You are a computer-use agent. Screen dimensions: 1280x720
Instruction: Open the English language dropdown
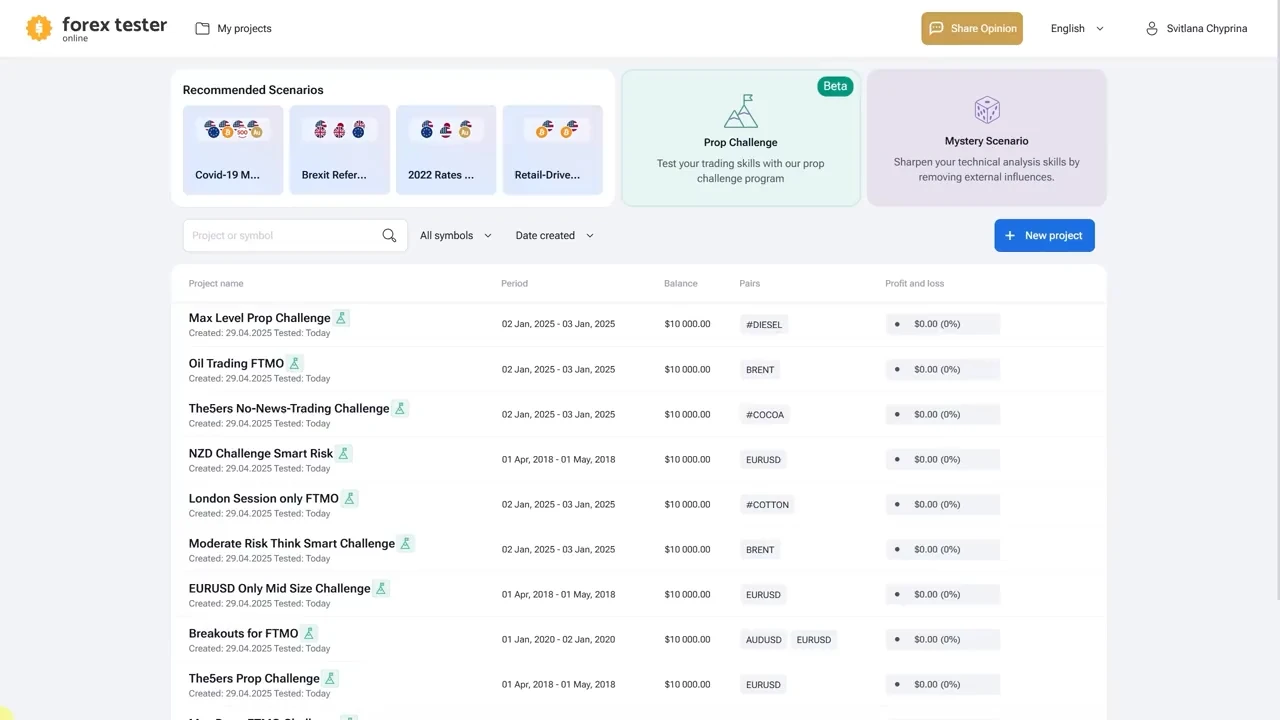pyautogui.click(x=1077, y=29)
